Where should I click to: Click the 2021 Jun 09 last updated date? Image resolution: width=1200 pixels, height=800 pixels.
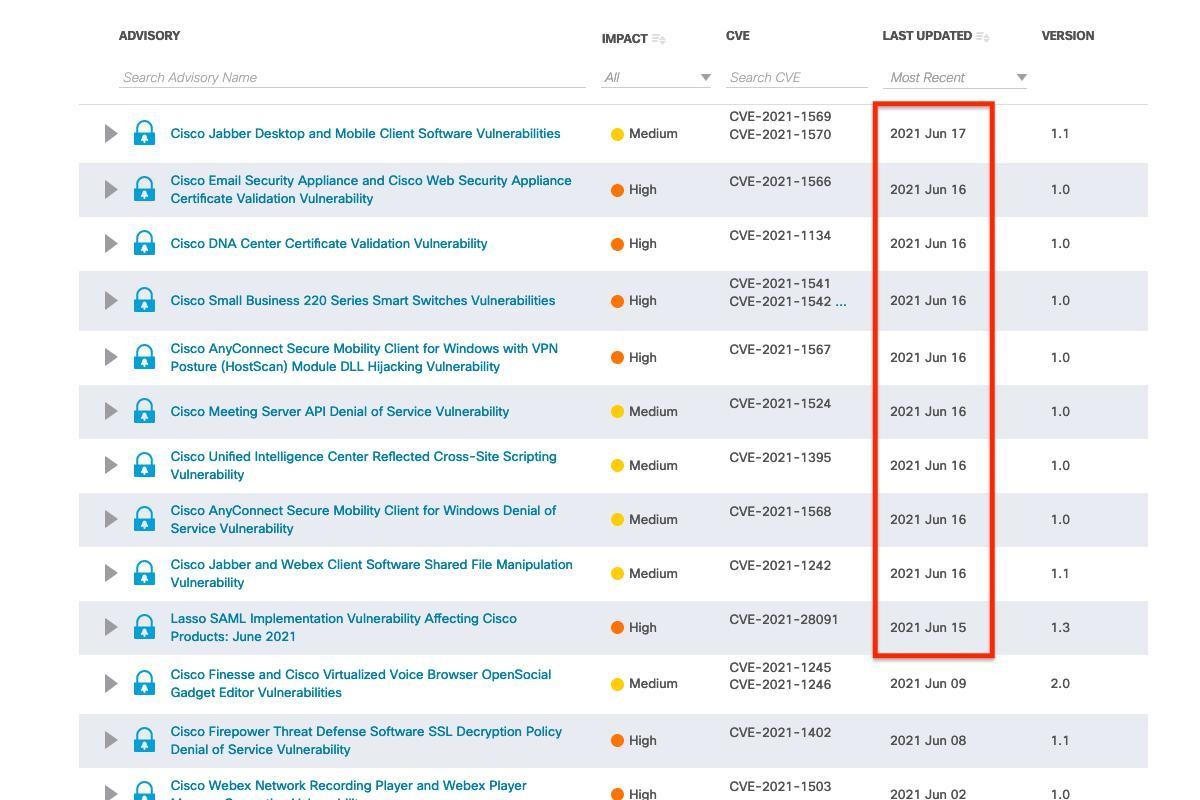(928, 683)
